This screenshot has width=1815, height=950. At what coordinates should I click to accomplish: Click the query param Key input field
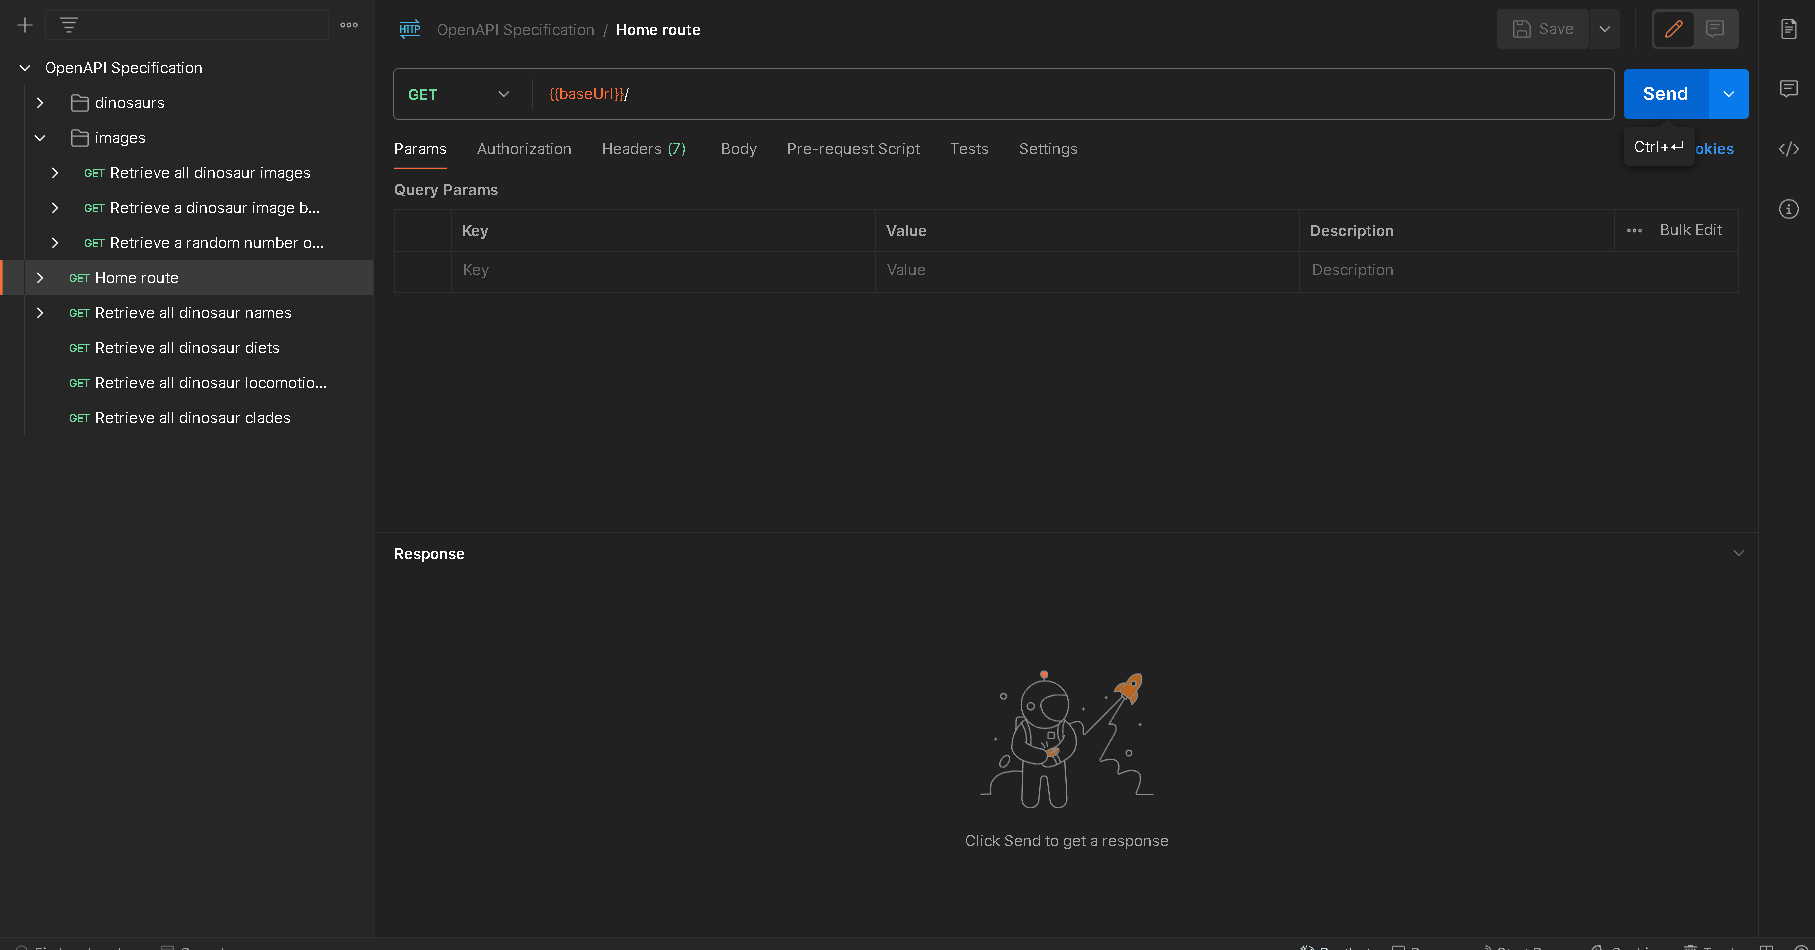click(660, 270)
